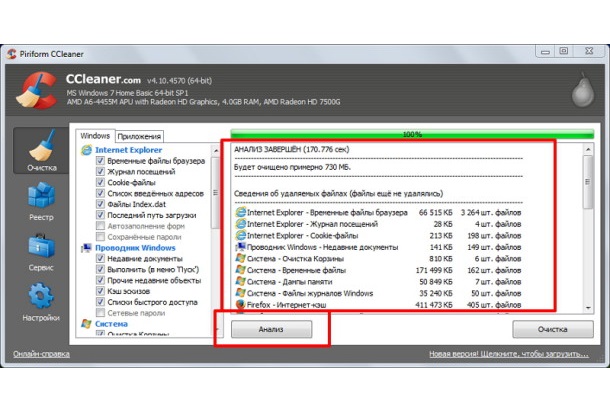Click the '171 499 КБ' size value

point(434,270)
